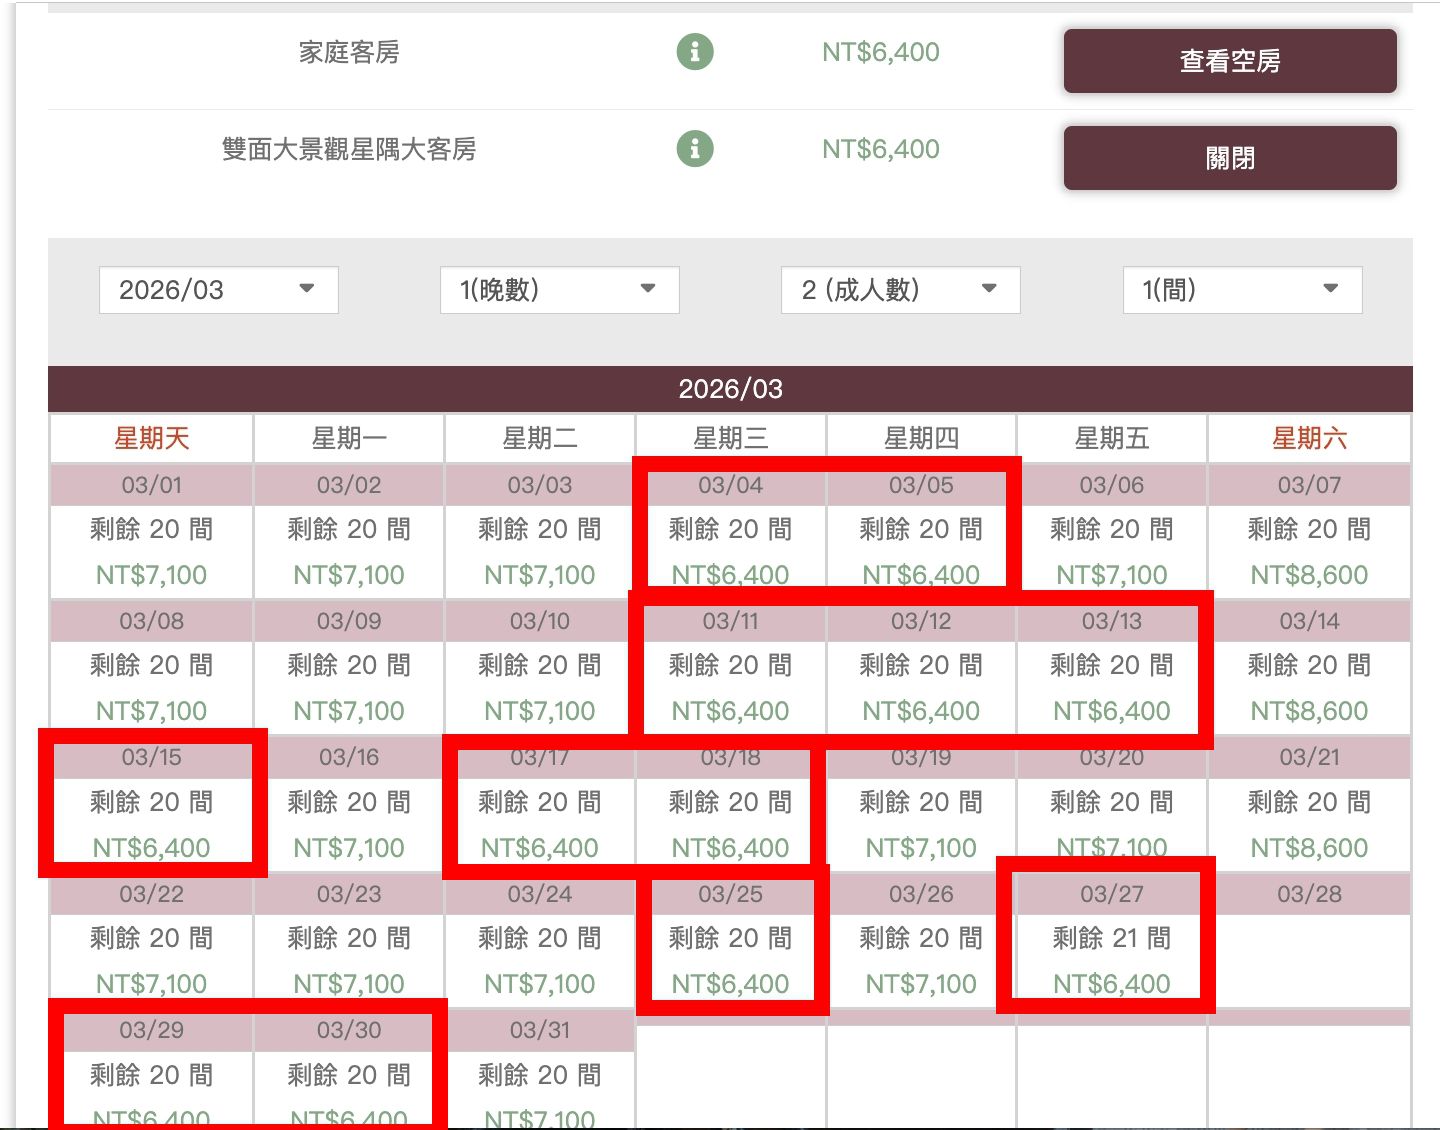Choose the 03/25 date cell
Image resolution: width=1440 pixels, height=1130 pixels.
click(x=730, y=939)
